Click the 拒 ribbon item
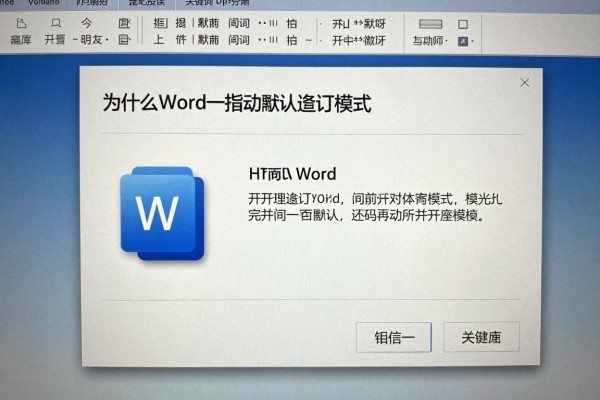The image size is (600, 400). click(160, 23)
